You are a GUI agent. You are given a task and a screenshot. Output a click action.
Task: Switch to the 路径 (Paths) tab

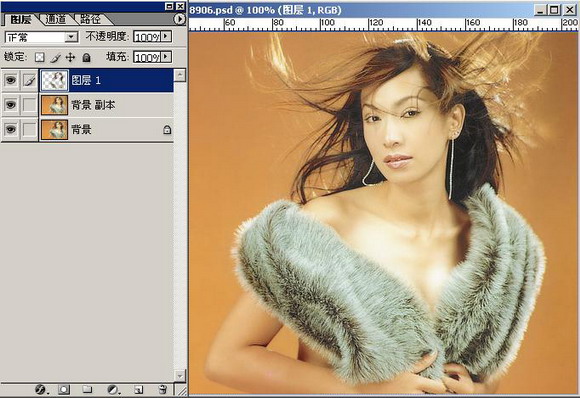point(90,19)
